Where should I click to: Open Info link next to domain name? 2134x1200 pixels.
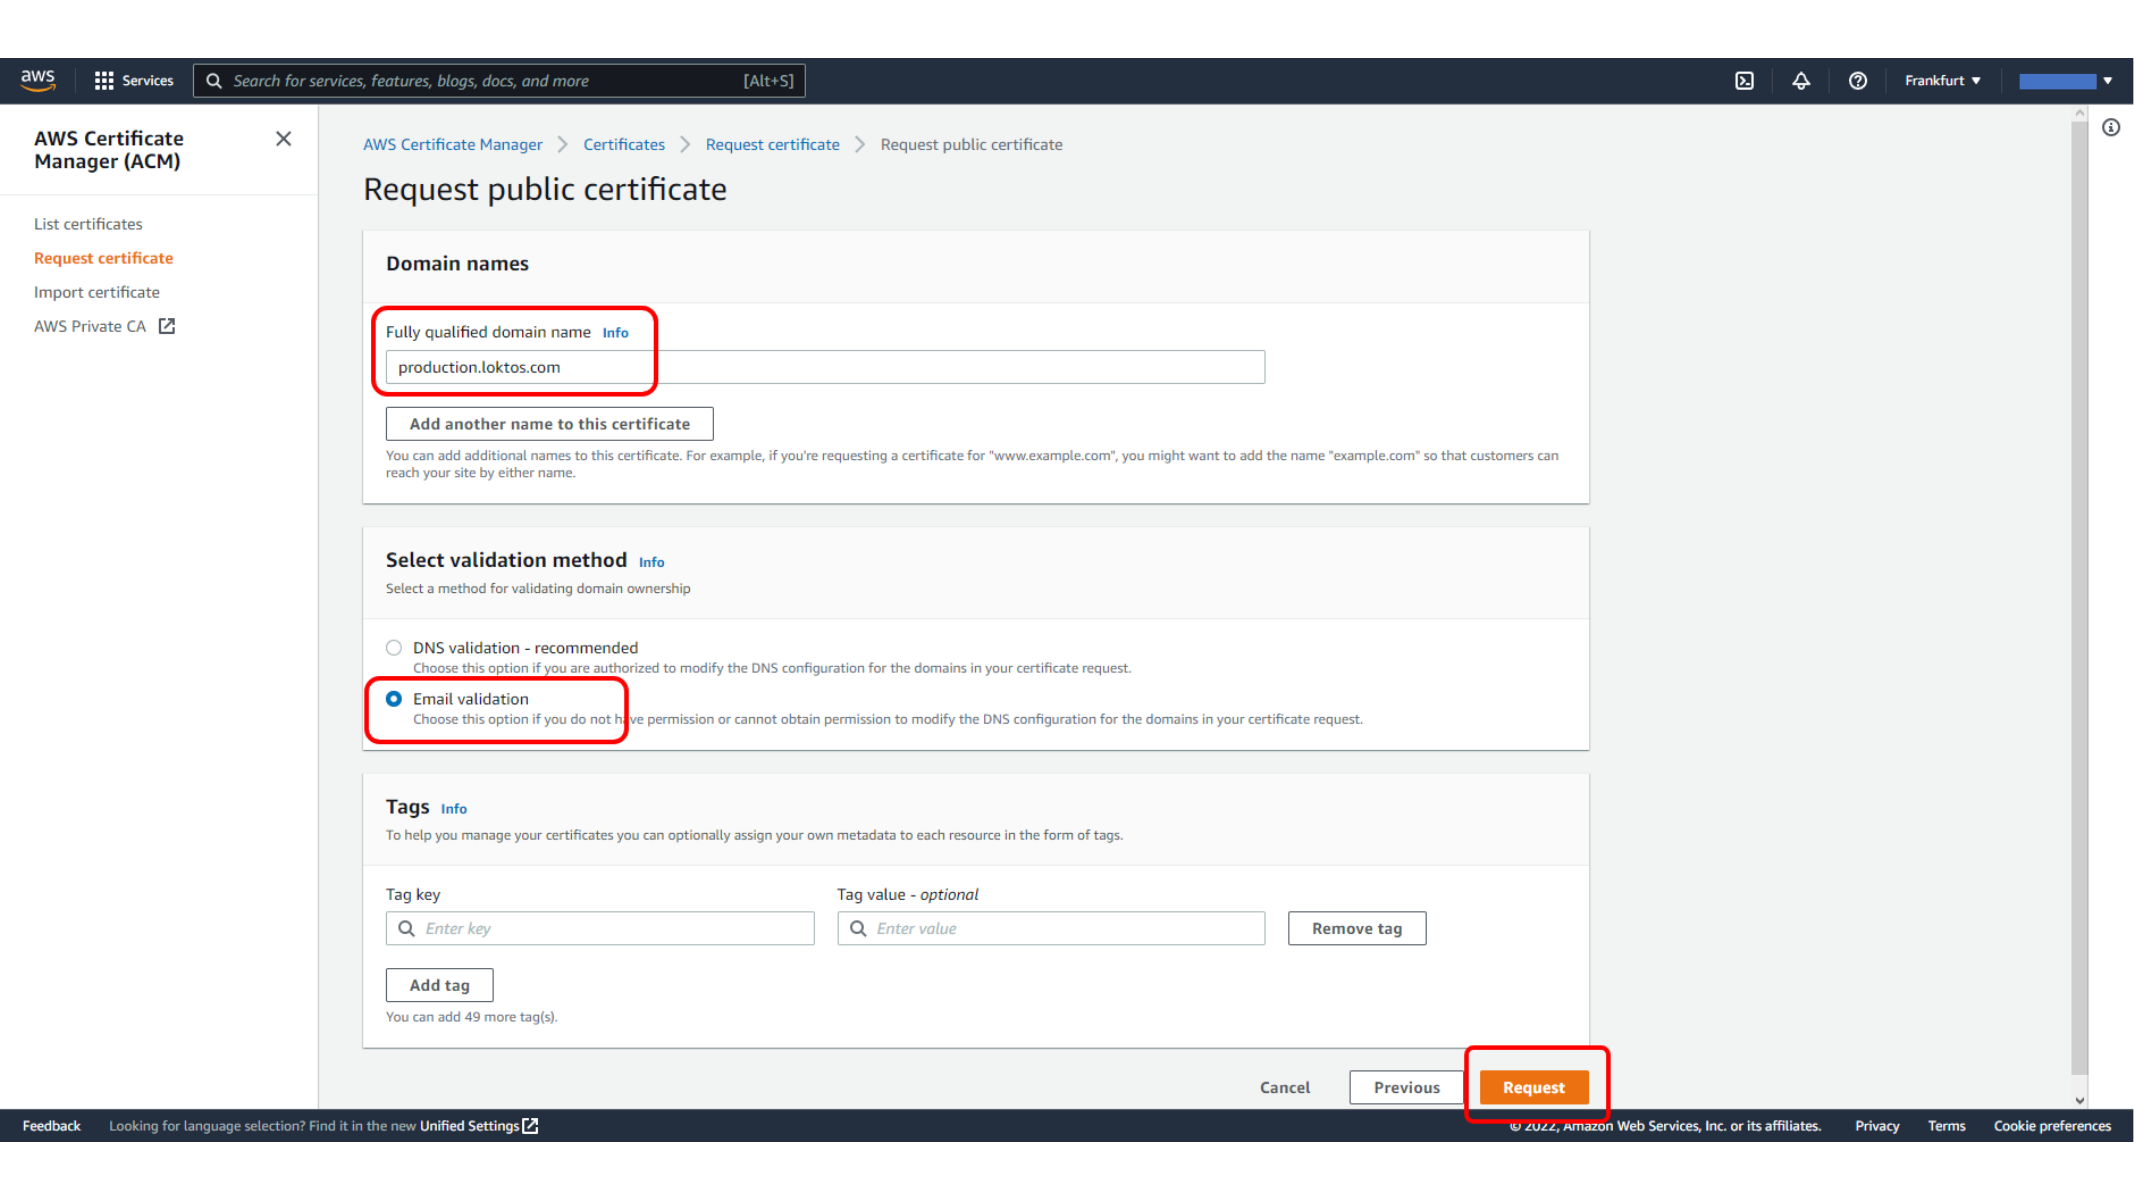615,333
